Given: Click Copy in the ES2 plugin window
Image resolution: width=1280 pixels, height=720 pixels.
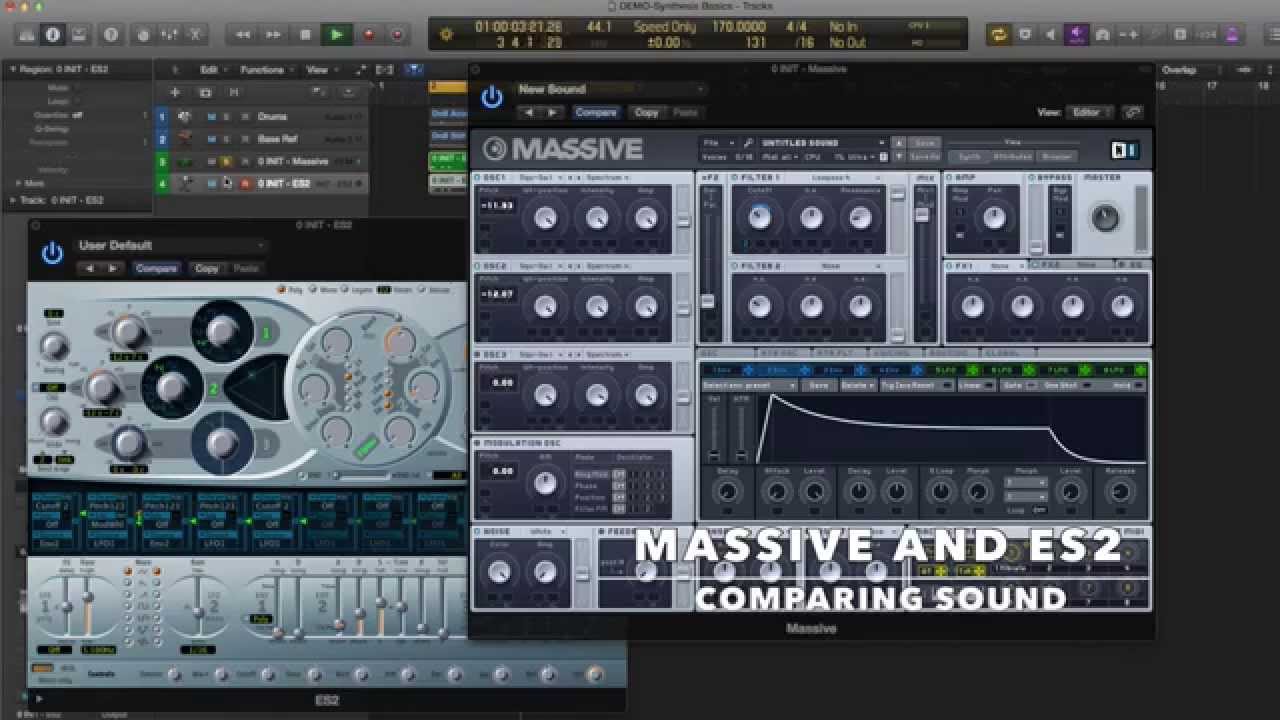Looking at the screenshot, I should click(x=207, y=268).
